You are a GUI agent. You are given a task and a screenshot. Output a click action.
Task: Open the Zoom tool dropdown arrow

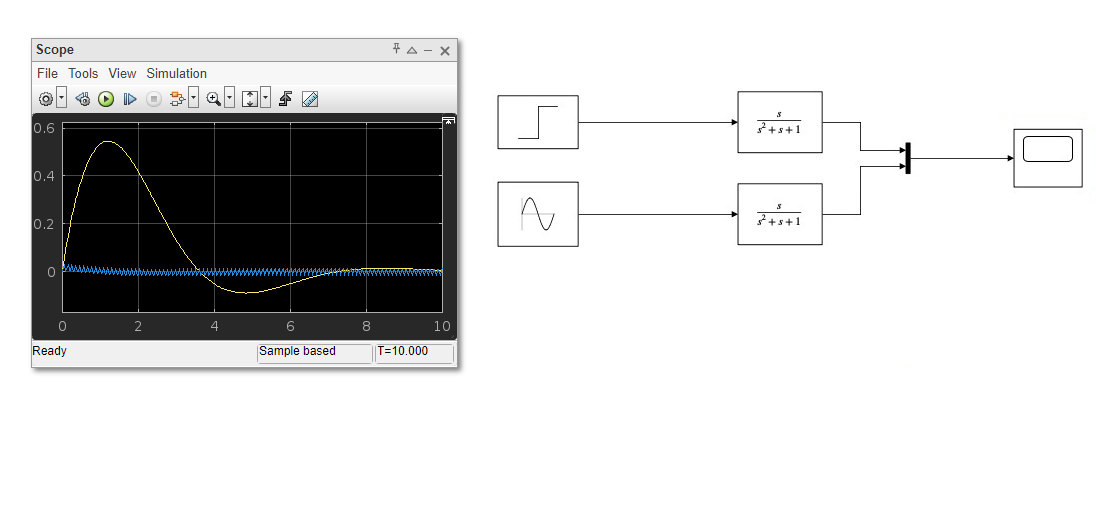(229, 99)
